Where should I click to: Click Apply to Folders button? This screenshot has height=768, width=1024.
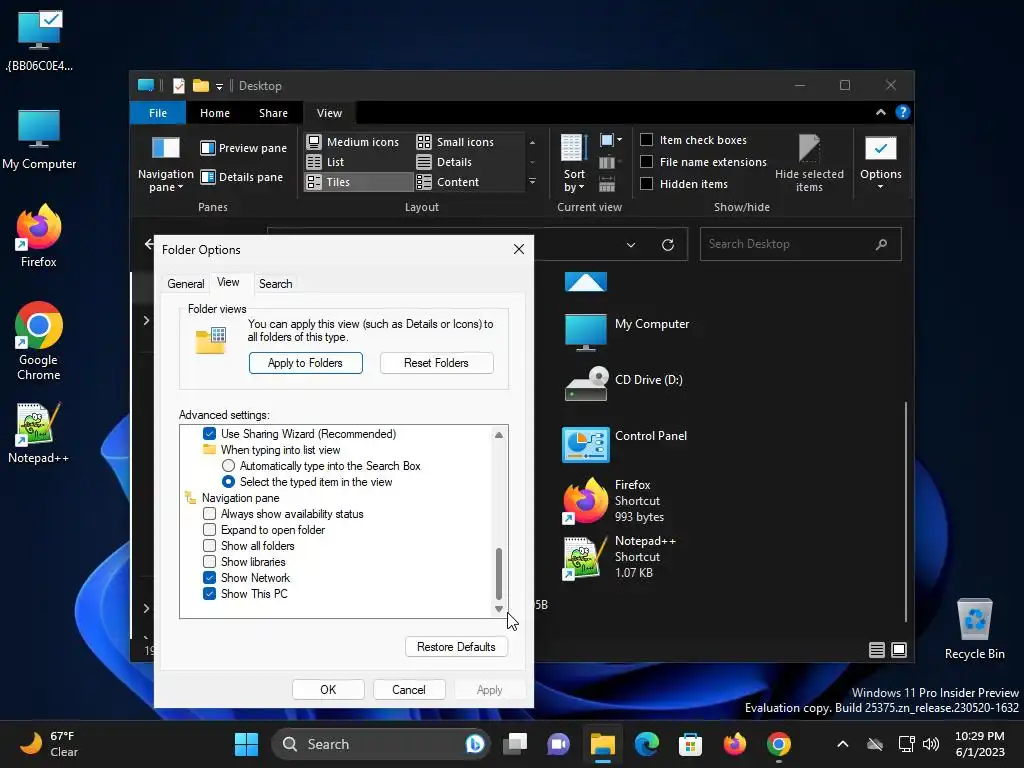(306, 363)
